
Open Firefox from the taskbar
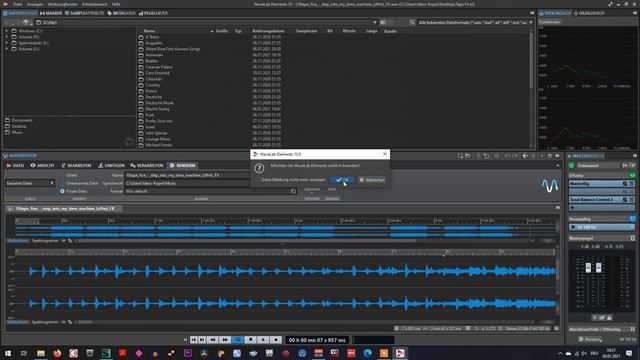coord(57,353)
